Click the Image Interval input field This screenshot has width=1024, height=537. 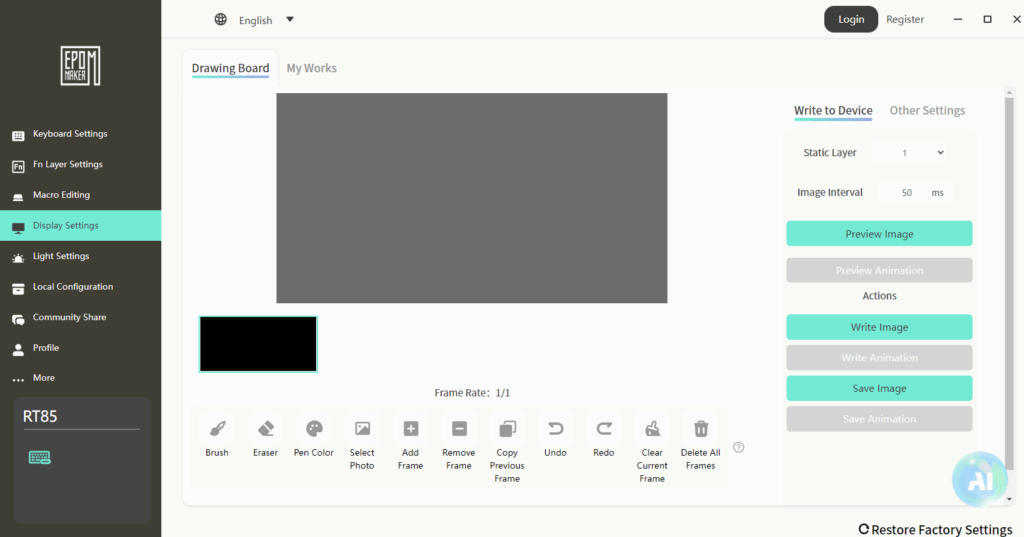click(907, 192)
